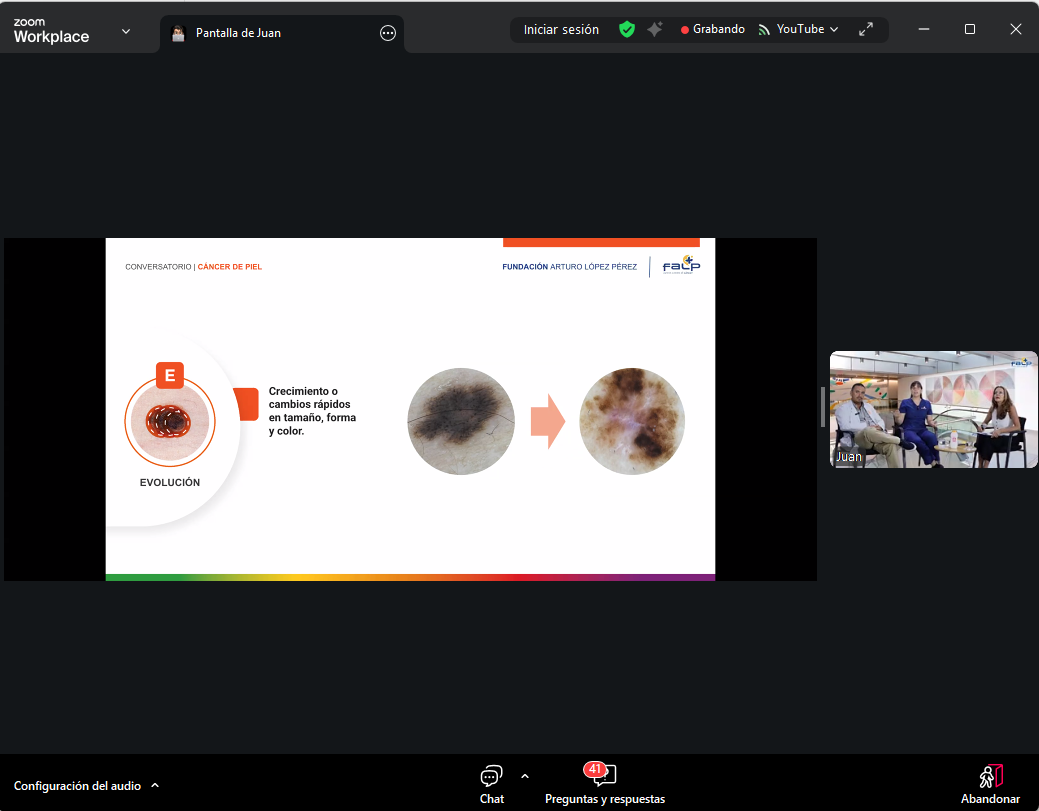Open the Chat panel
This screenshot has width=1039, height=811.
pos(491,783)
